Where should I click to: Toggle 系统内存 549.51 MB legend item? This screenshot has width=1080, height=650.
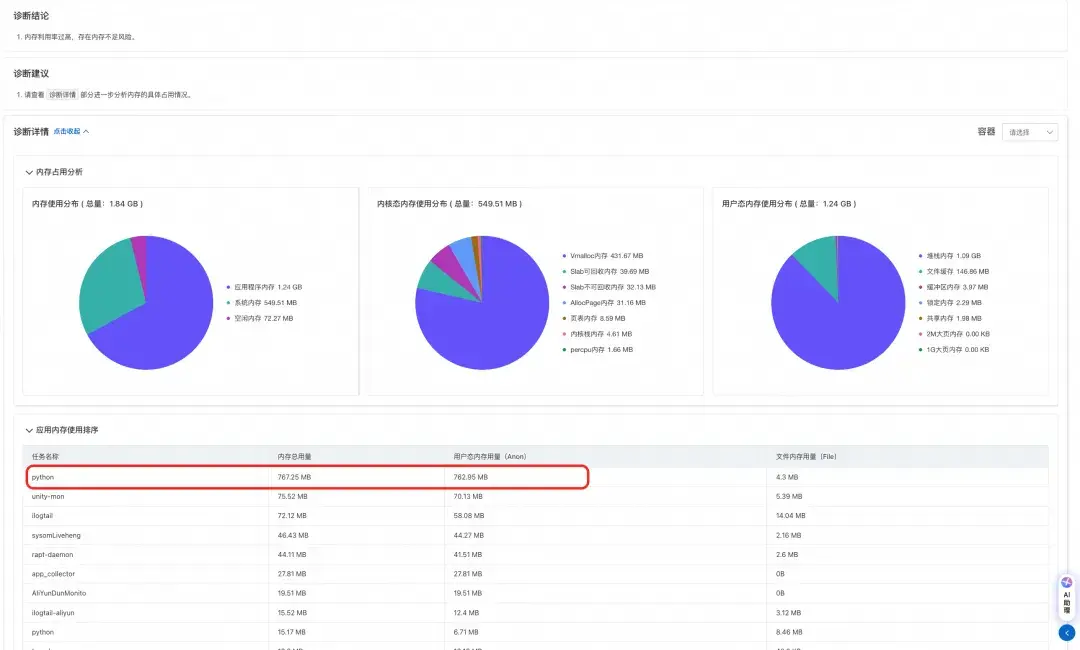(262, 303)
